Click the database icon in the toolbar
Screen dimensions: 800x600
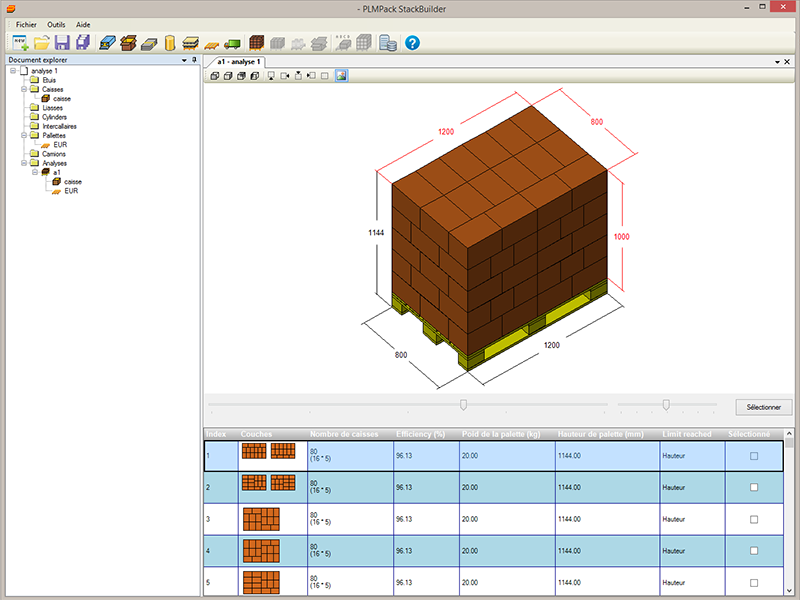[x=388, y=43]
